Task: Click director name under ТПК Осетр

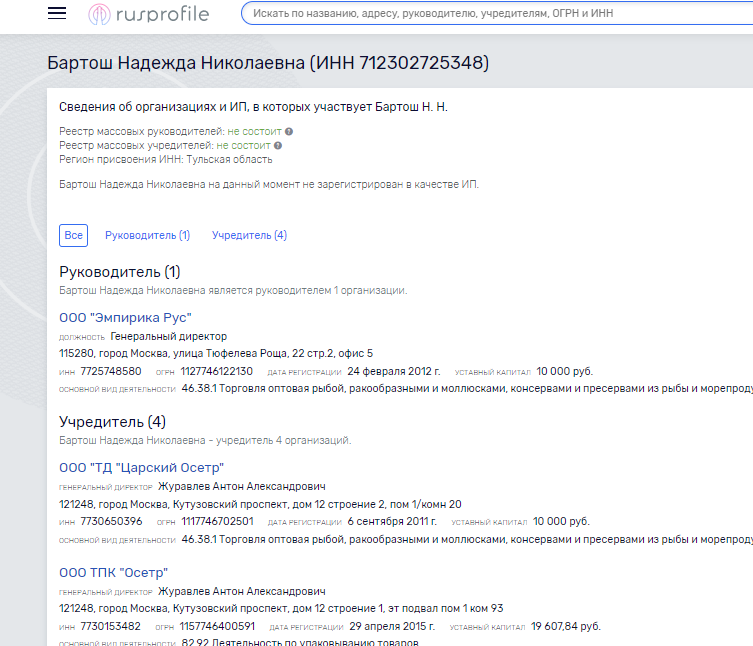Action: 242,591
